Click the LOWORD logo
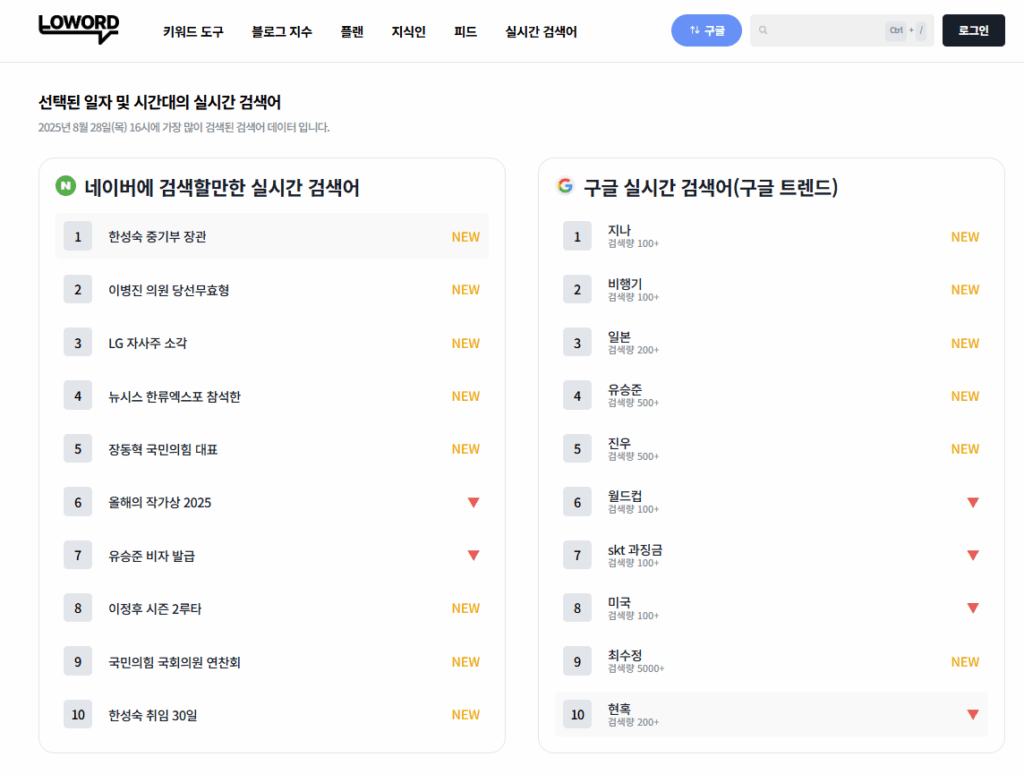 [x=79, y=29]
